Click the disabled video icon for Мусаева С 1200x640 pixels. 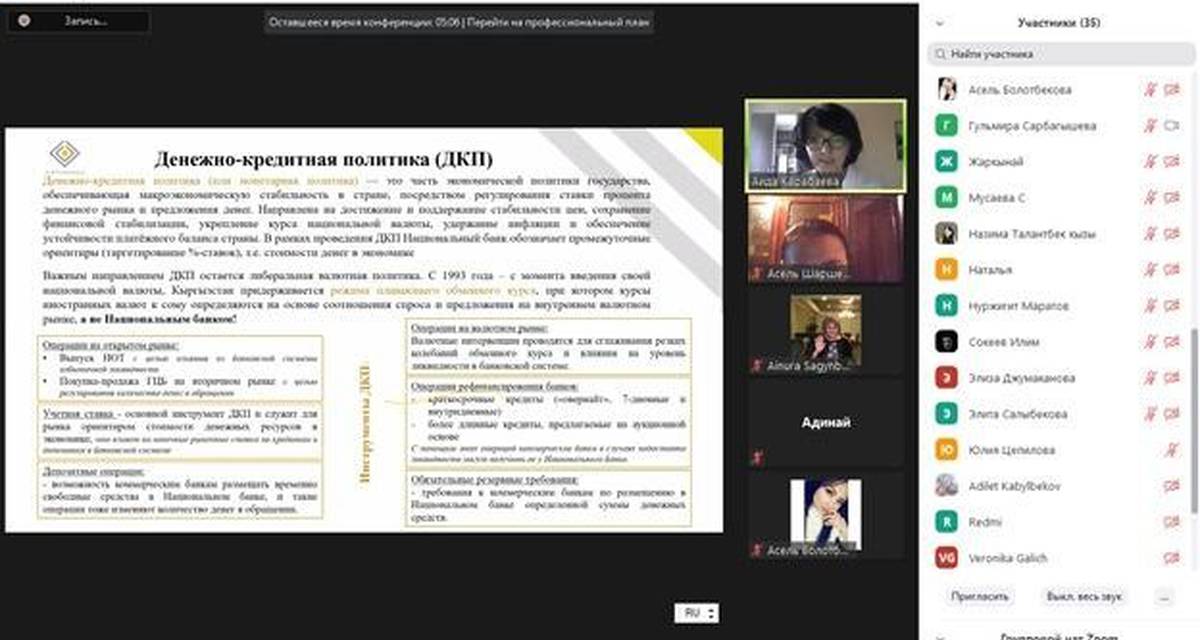coord(1172,198)
